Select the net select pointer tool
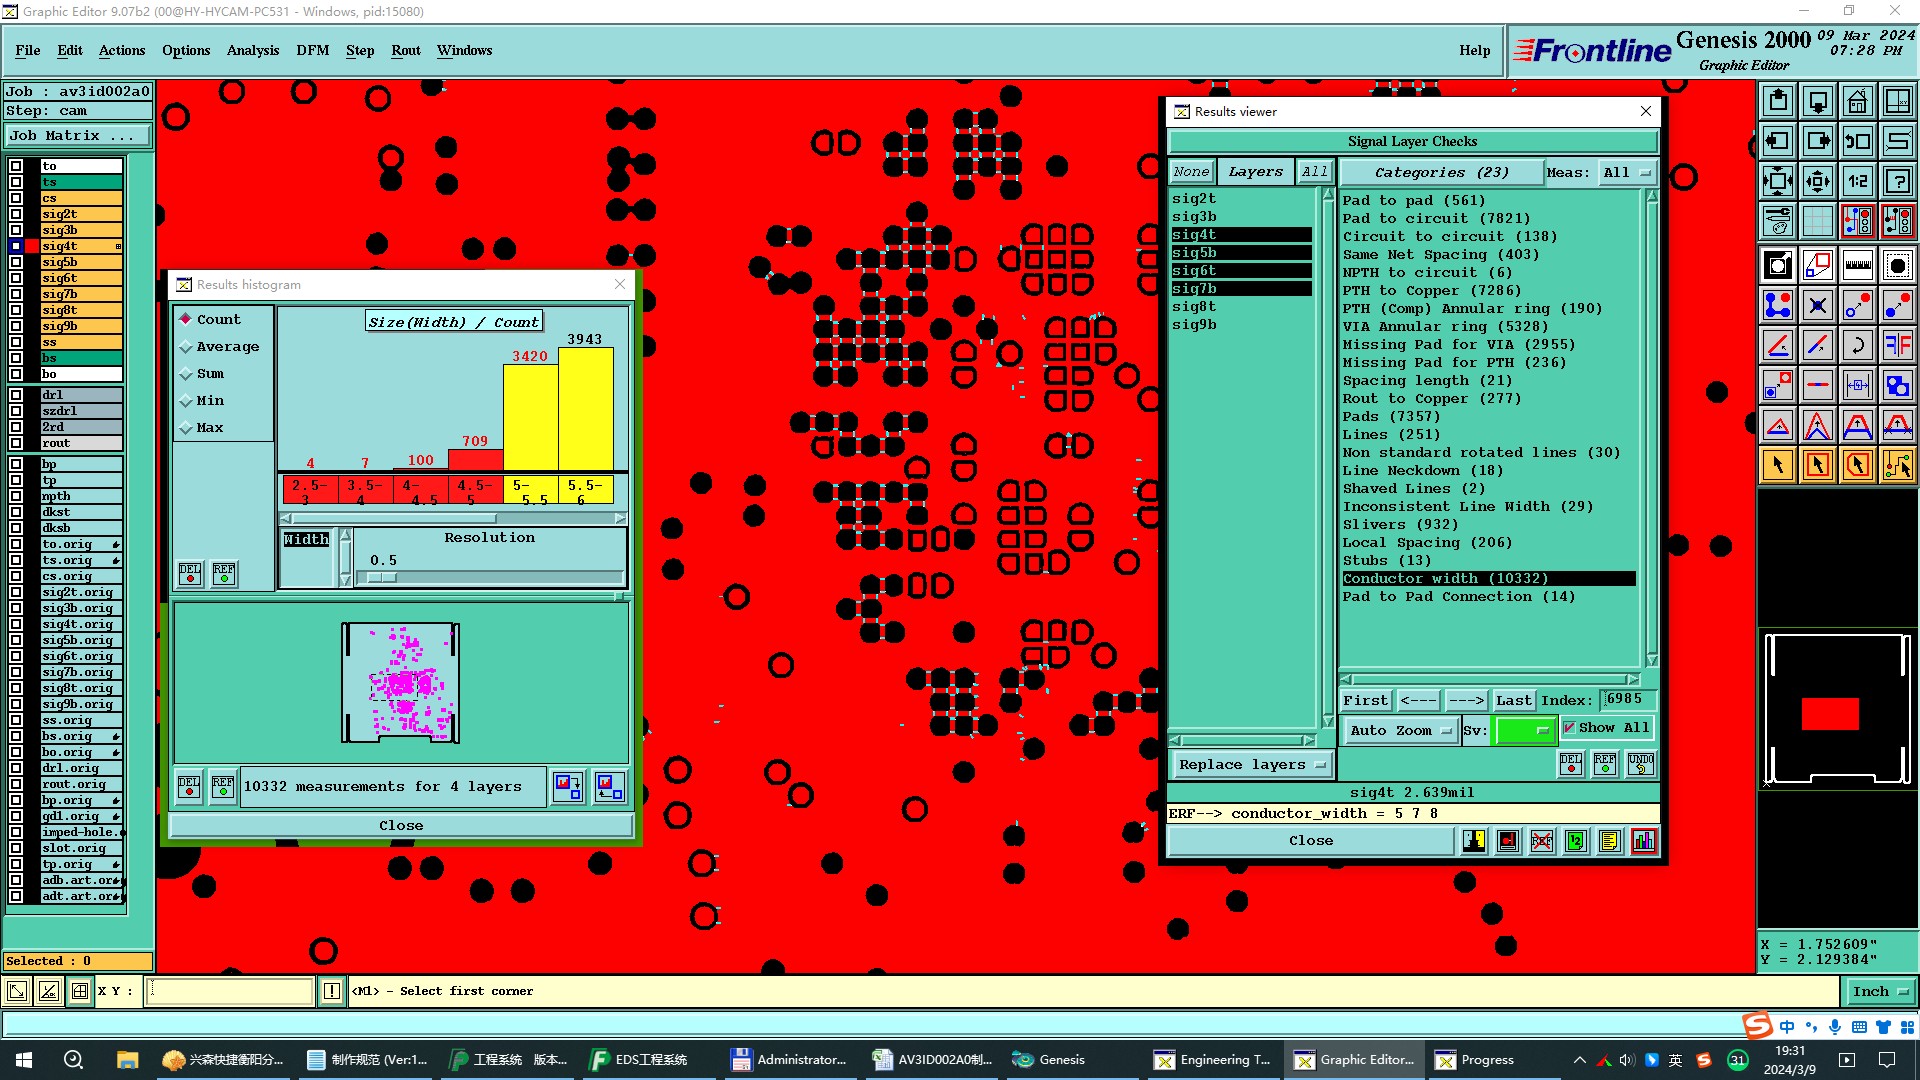 click(1897, 465)
